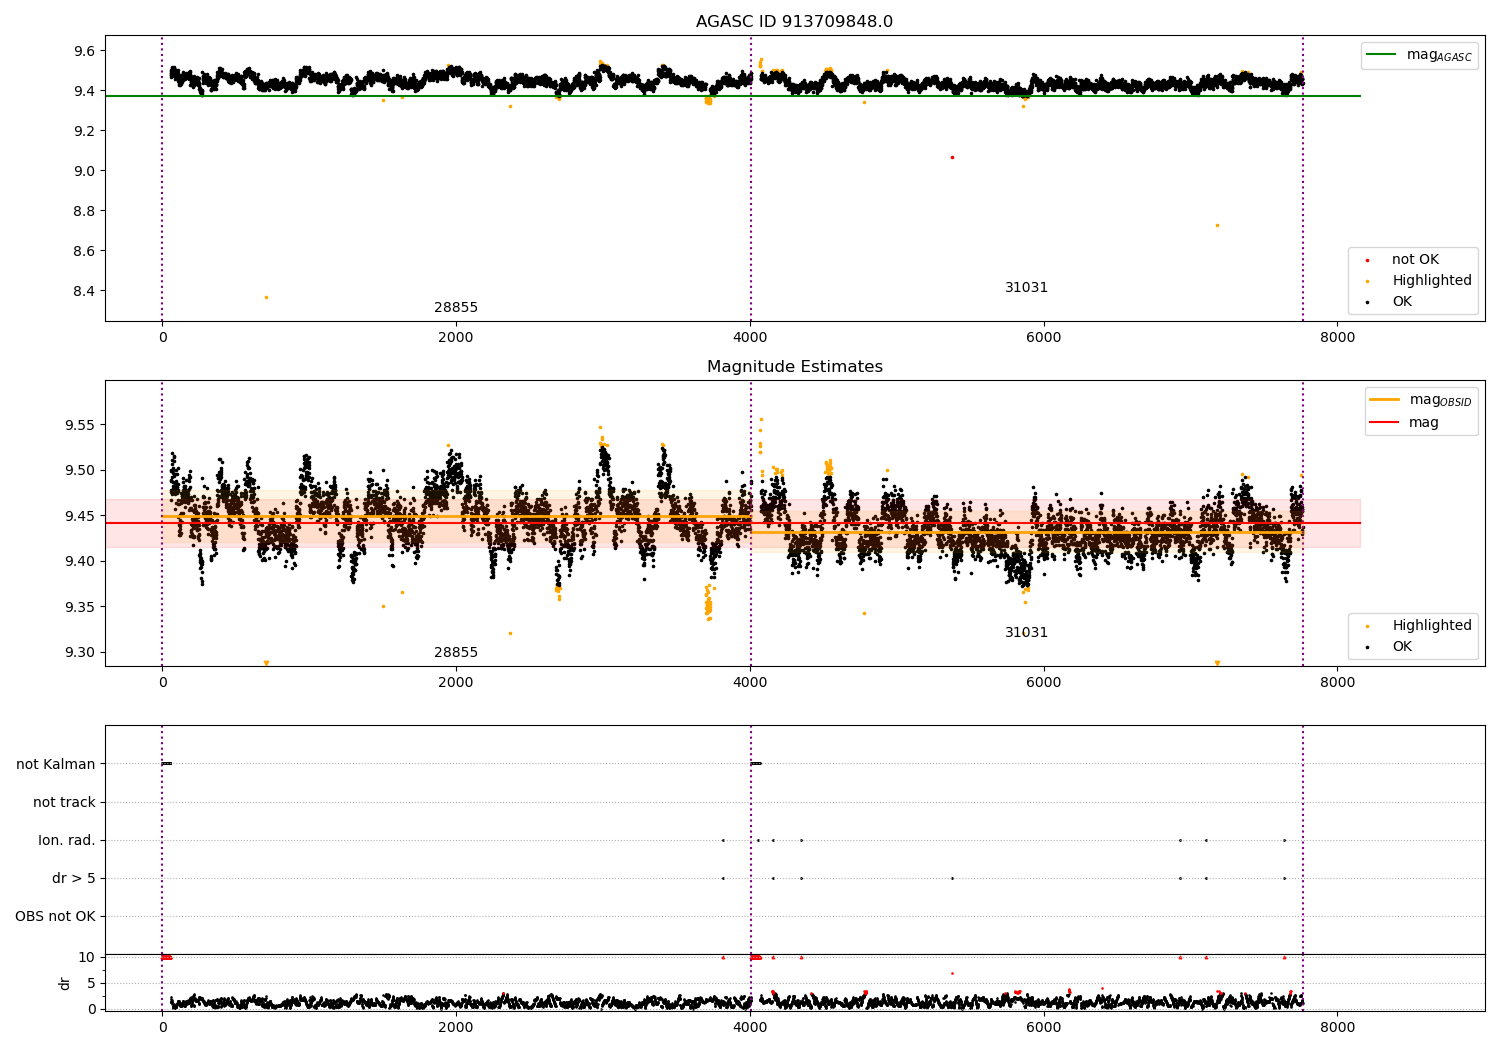Click the 8.4 y-axis tick label
This screenshot has height=1050, width=1500.
pos(84,291)
